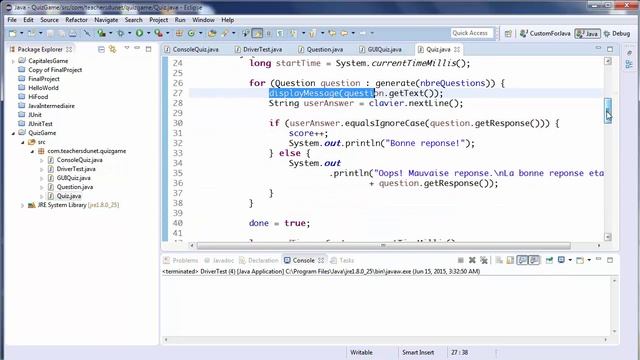Click the editor vertical scrollbar thumb
Image resolution: width=640 pixels, height=360 pixels.
tap(608, 110)
